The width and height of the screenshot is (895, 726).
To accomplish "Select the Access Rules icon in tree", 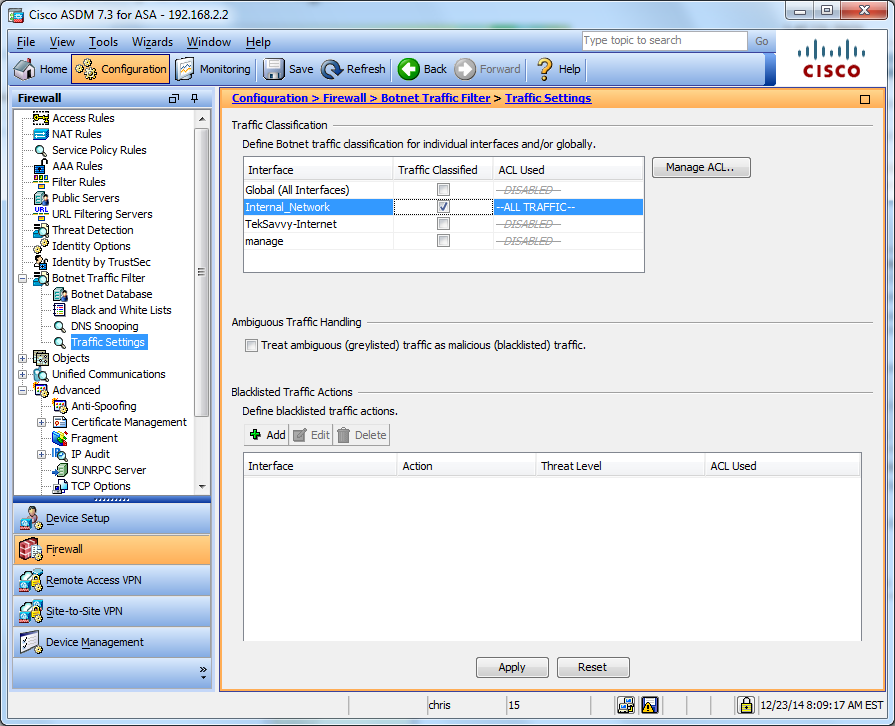I will 41,118.
